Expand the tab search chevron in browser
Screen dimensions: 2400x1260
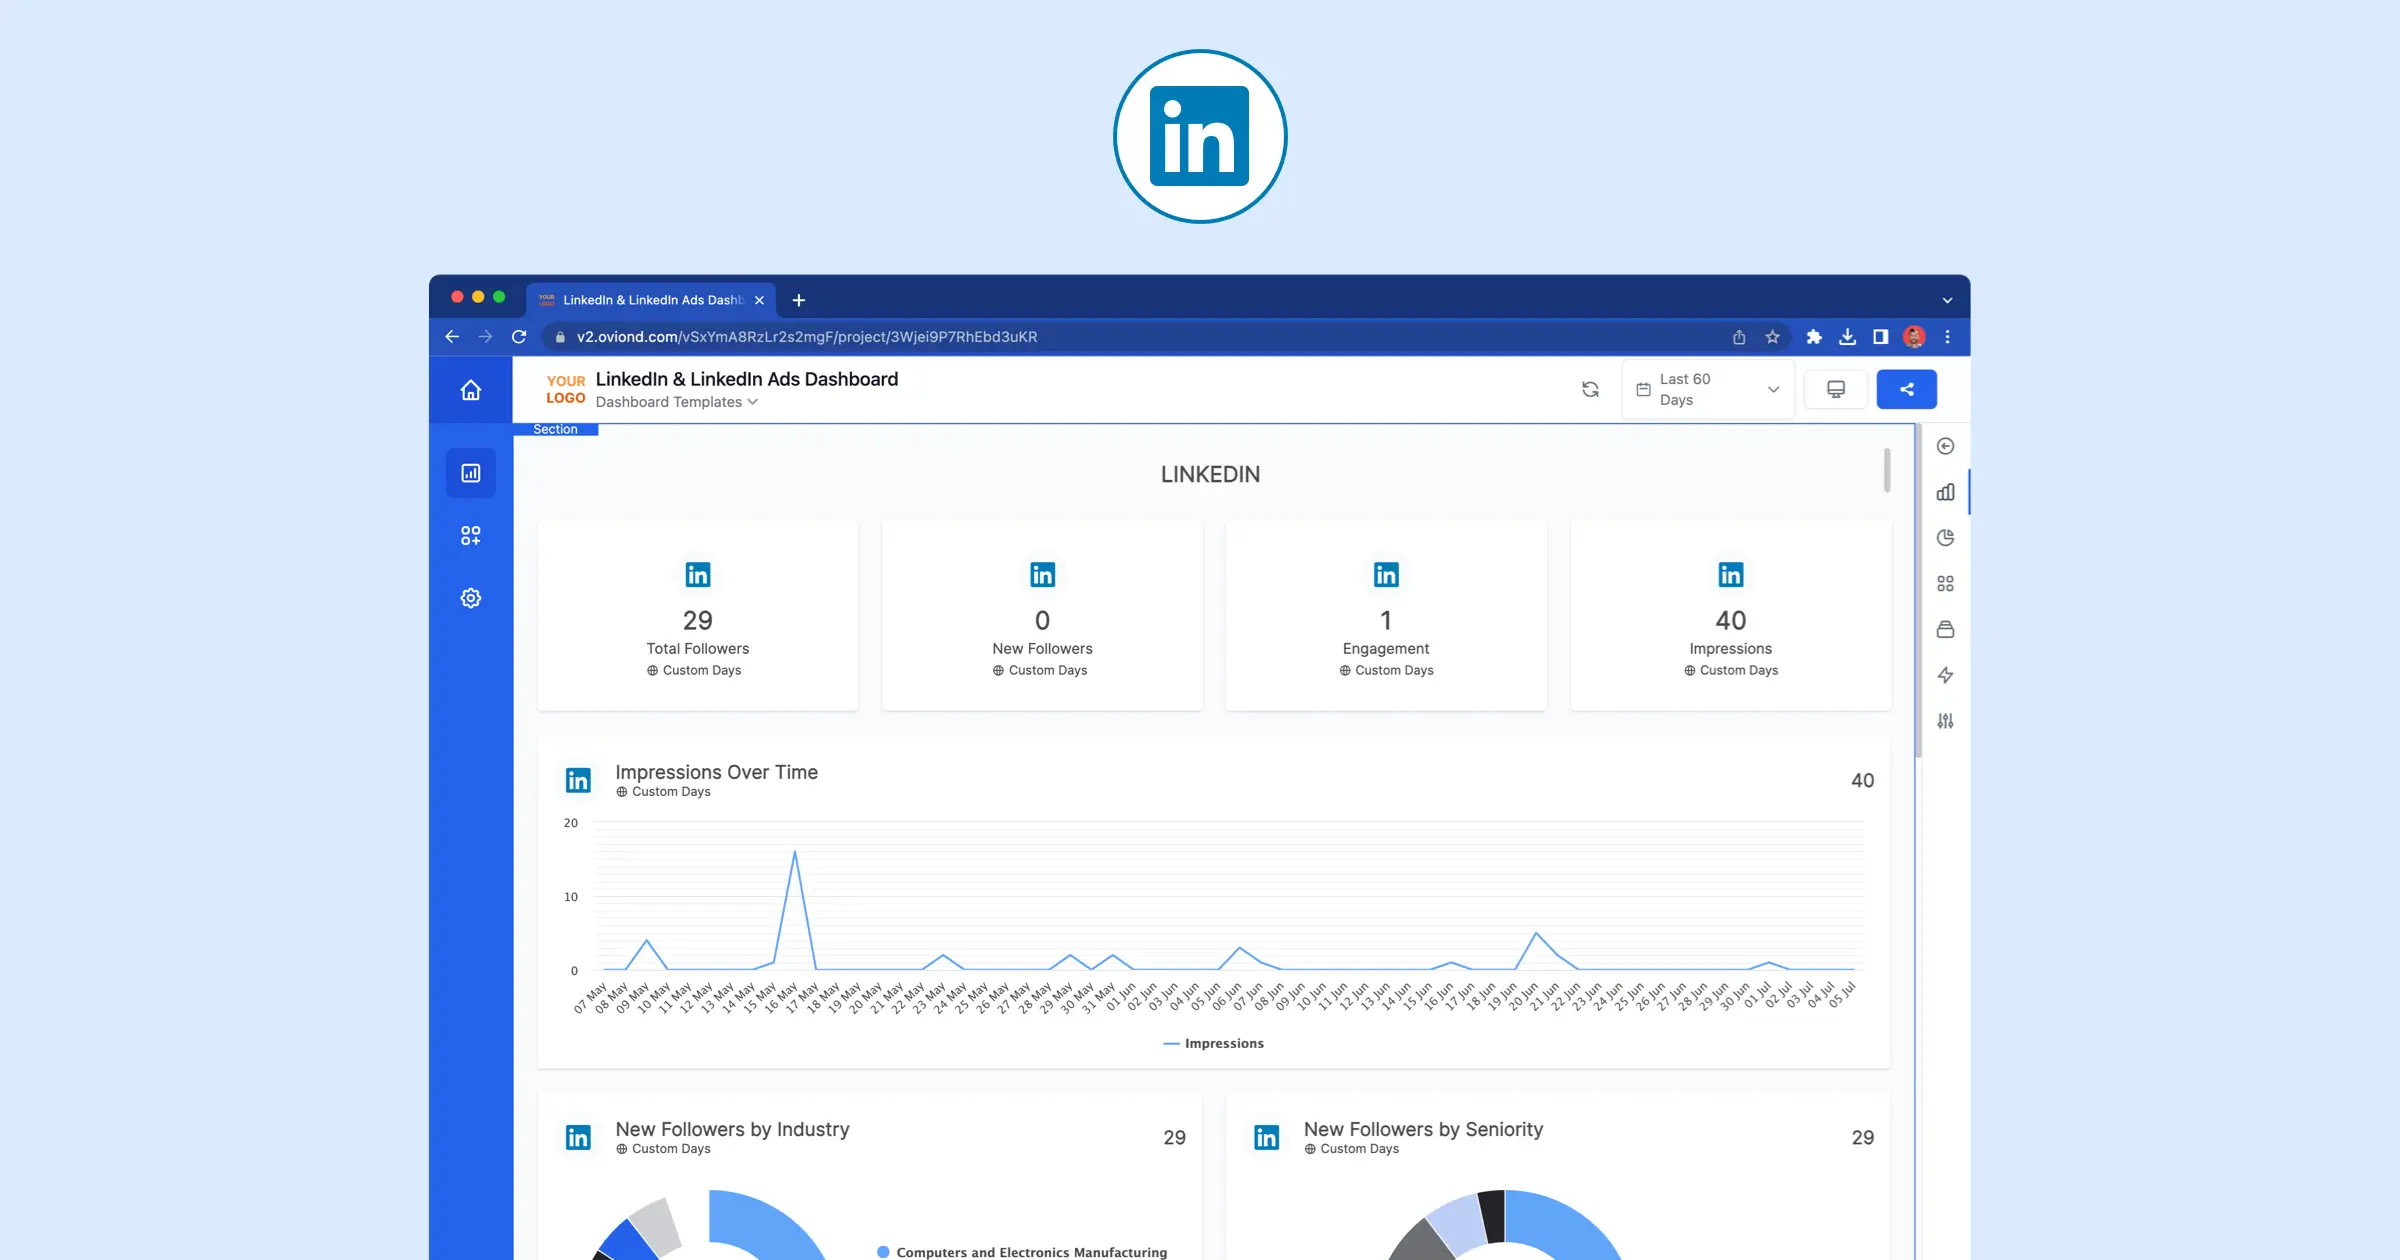pos(1947,300)
